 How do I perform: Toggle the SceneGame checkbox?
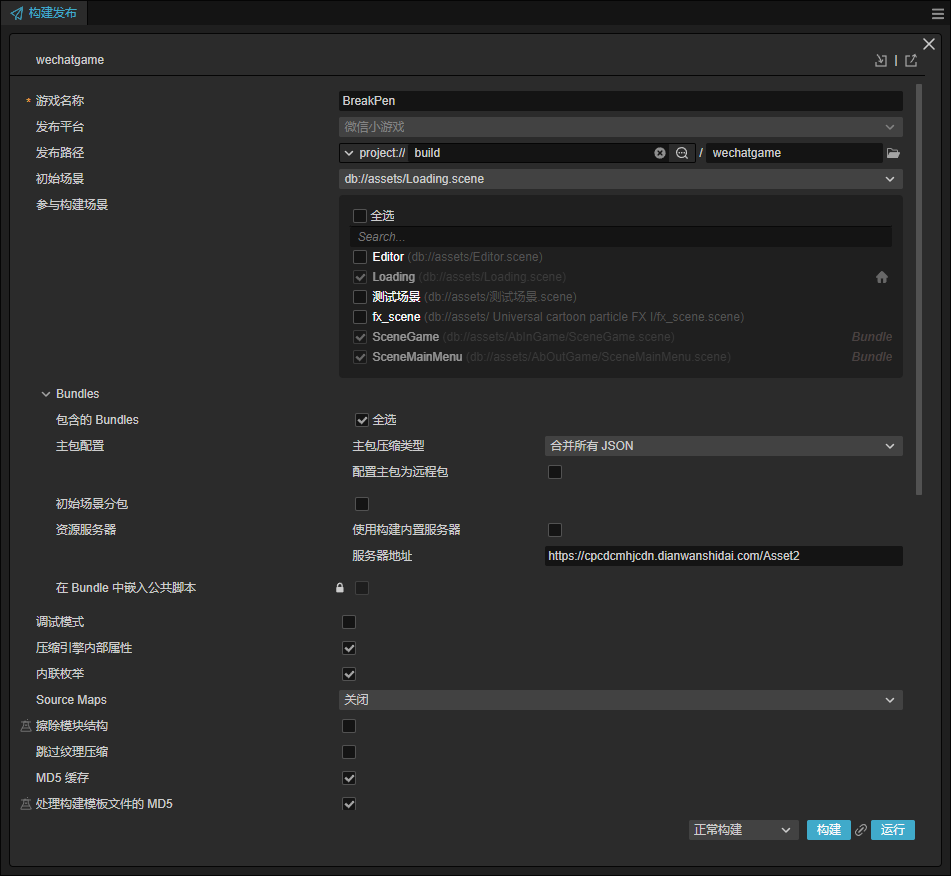point(360,337)
